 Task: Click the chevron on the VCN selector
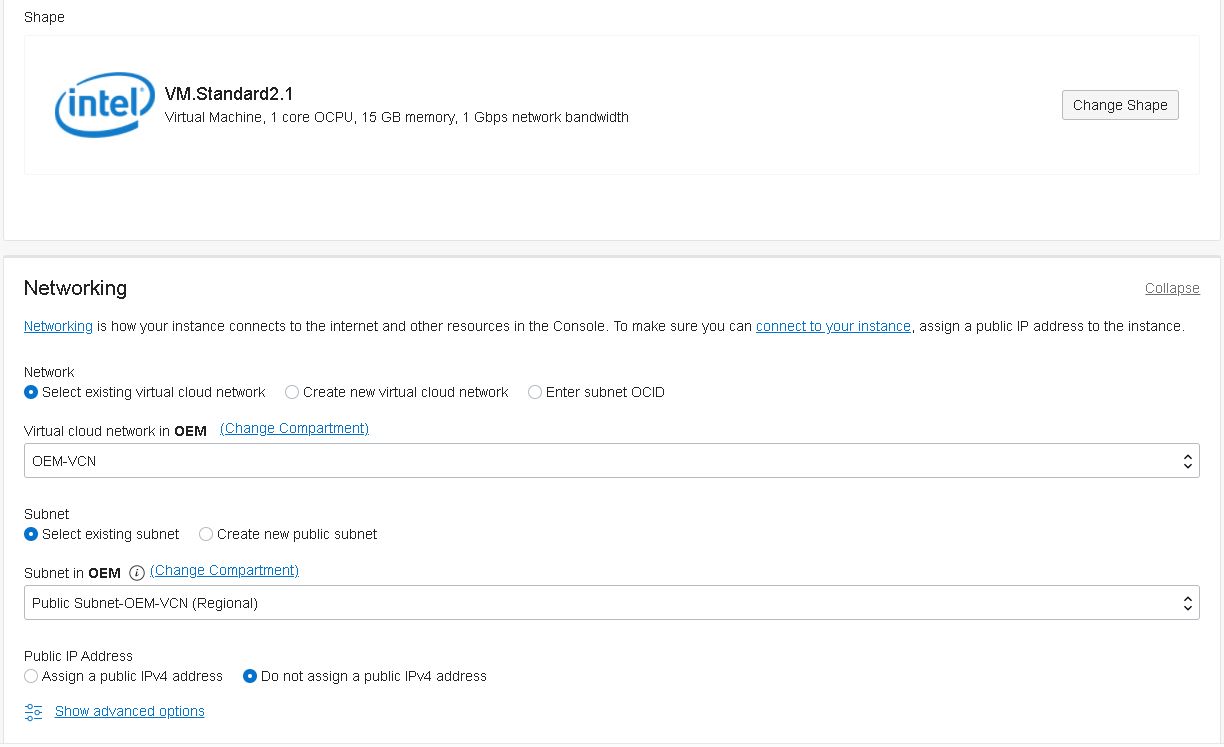coord(1188,460)
